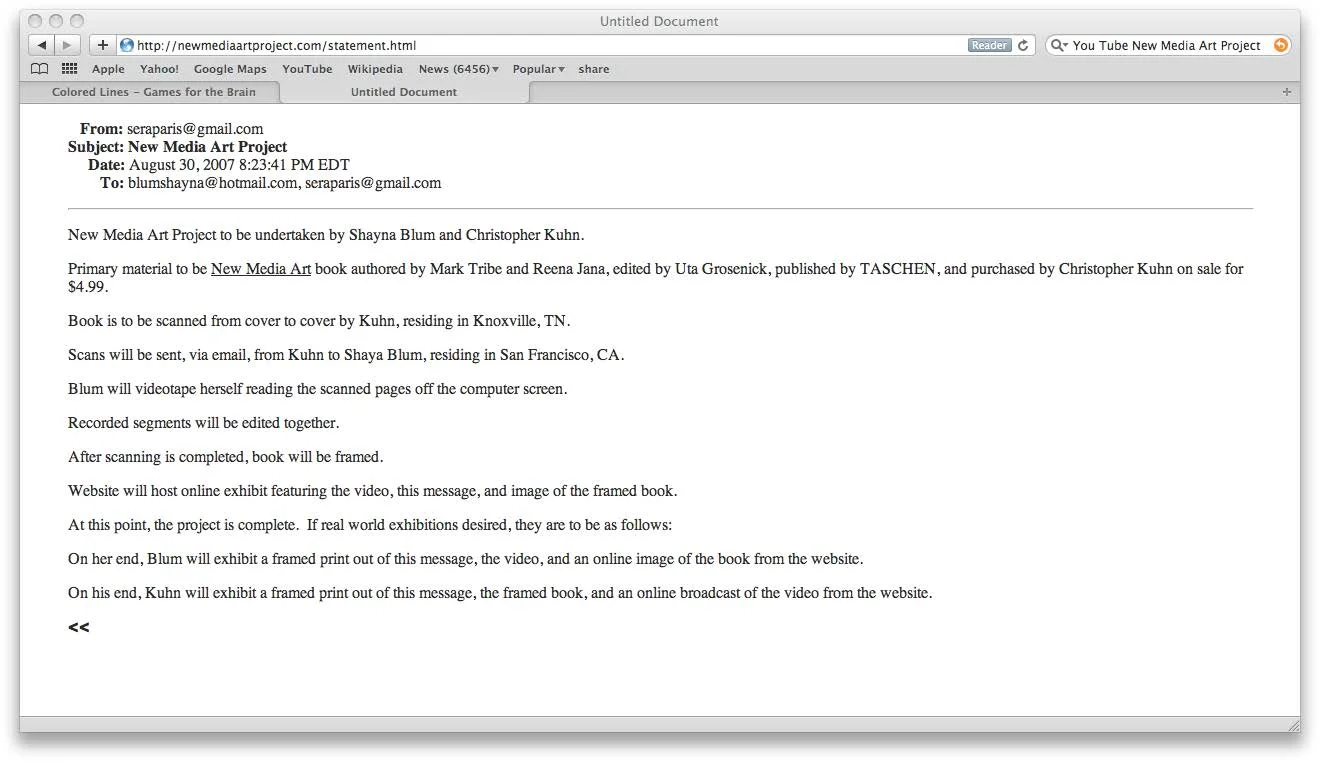
Task: Close the Safari window
Action: 37,21
